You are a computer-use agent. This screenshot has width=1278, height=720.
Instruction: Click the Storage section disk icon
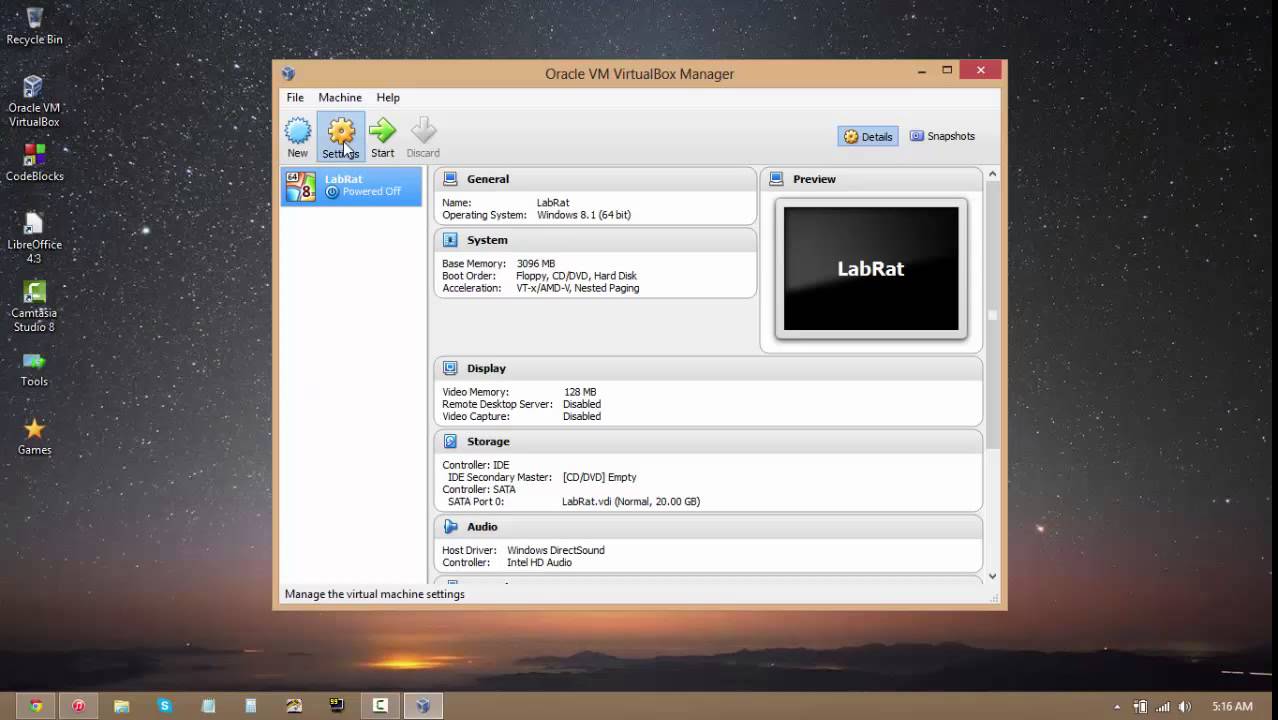coord(450,441)
